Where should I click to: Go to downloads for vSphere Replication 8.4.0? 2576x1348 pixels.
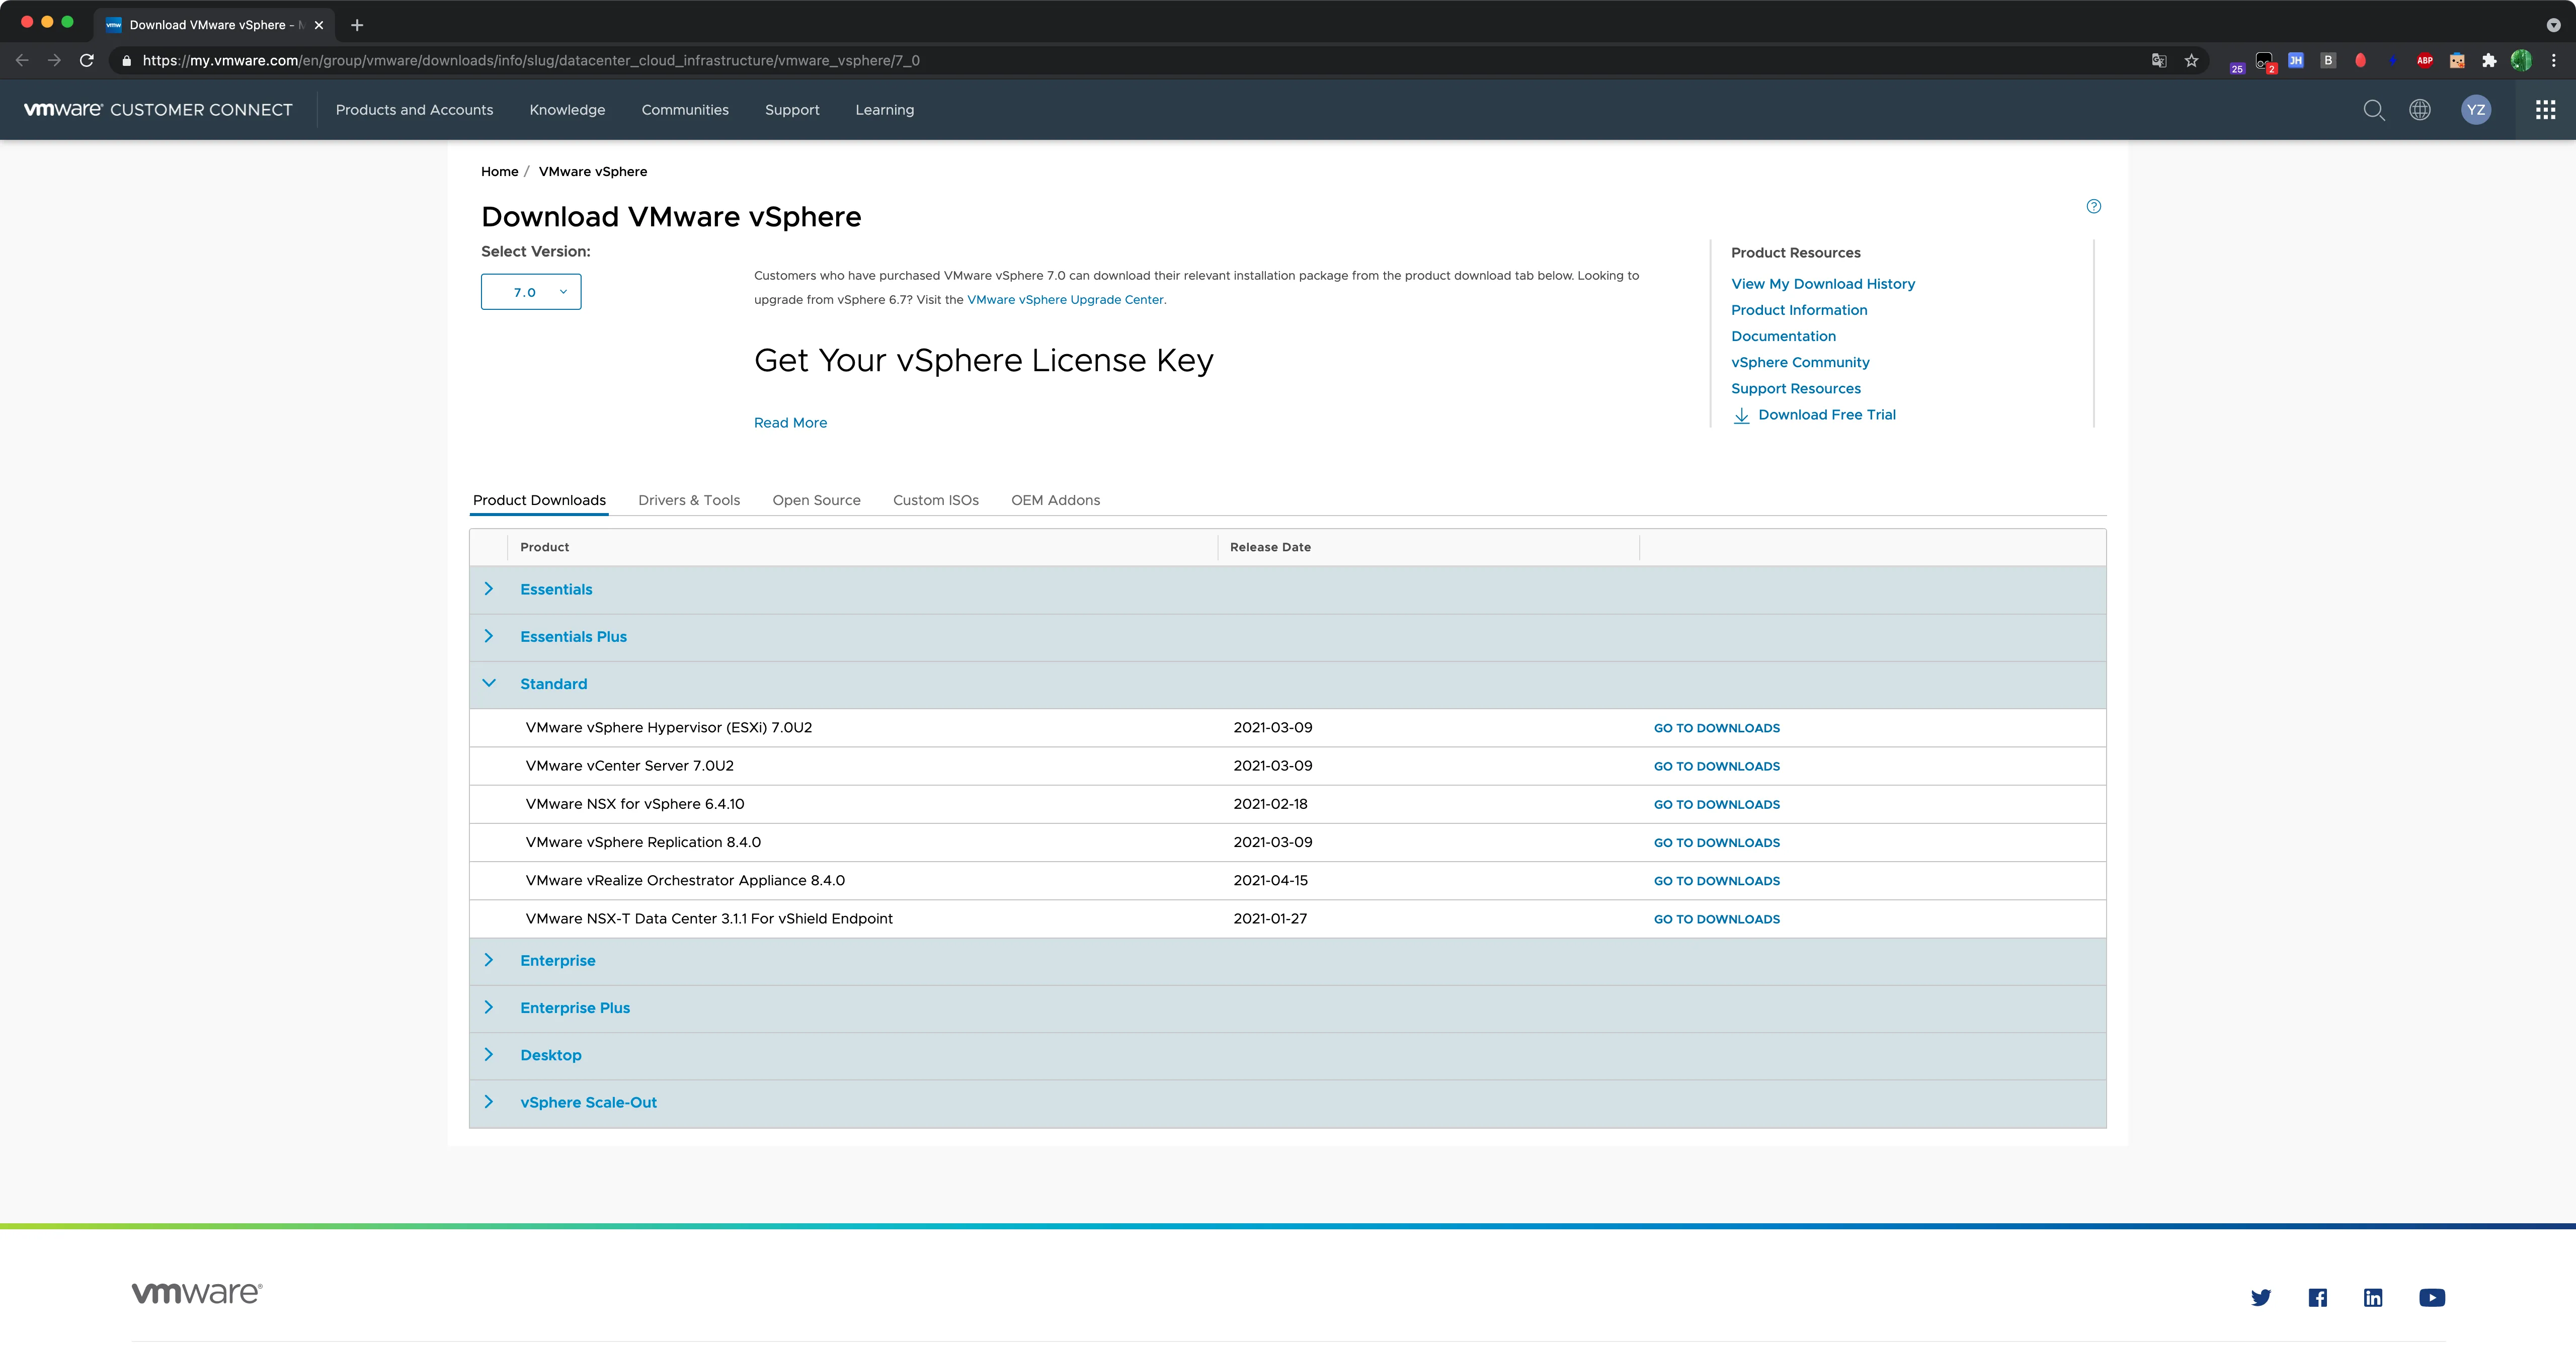(1716, 843)
